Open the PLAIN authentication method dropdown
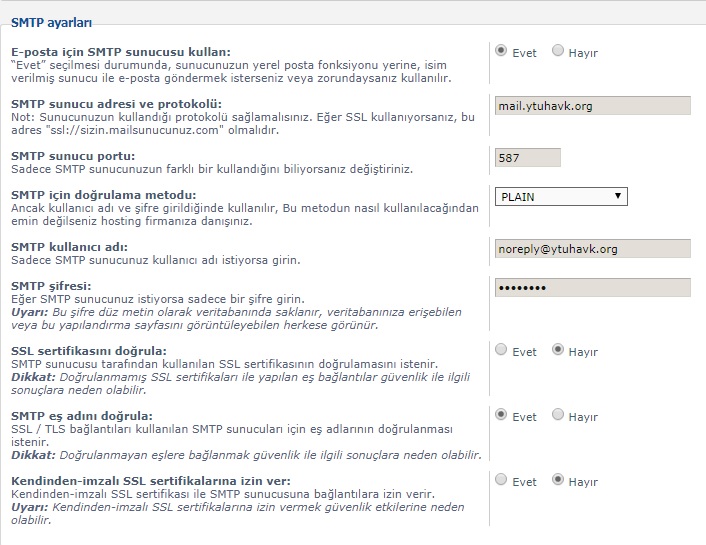This screenshot has width=706, height=545. tap(561, 197)
